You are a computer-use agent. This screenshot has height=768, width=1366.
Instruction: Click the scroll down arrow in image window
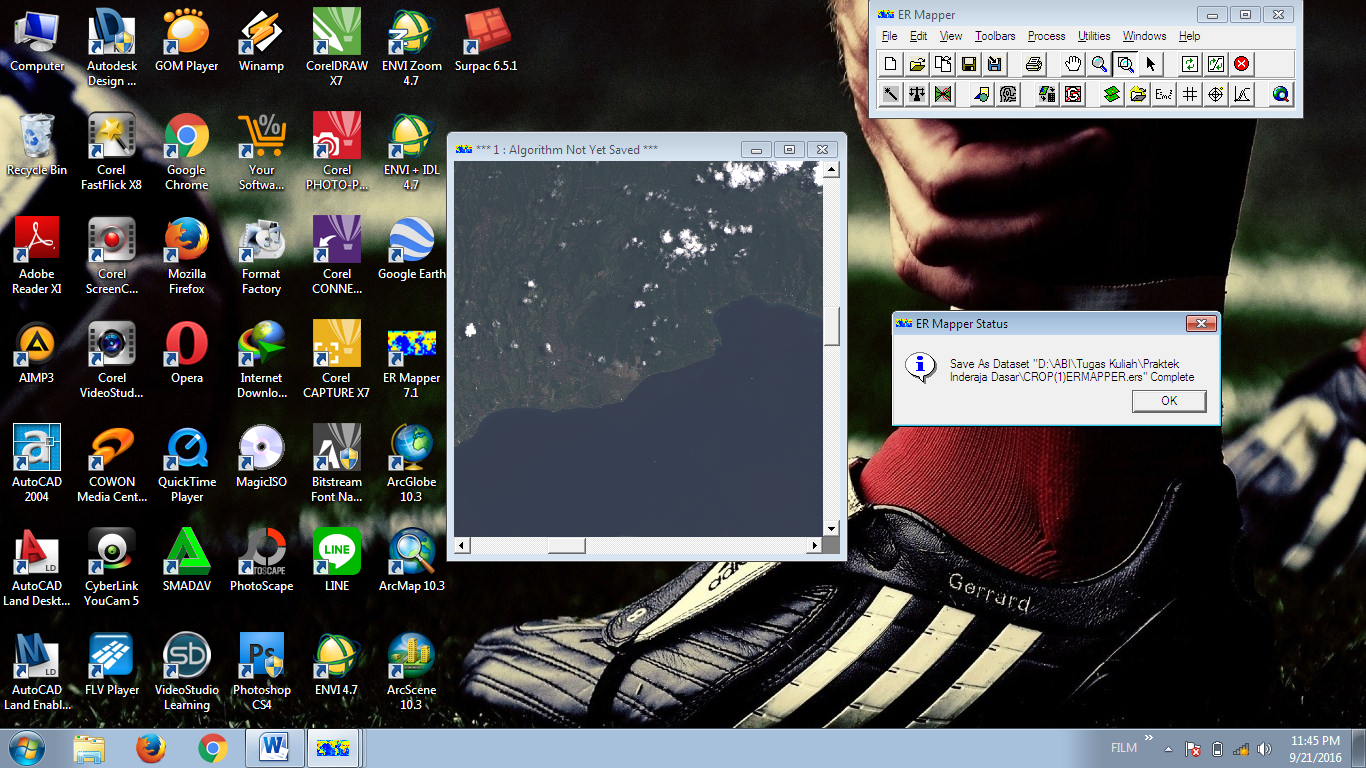pos(831,528)
